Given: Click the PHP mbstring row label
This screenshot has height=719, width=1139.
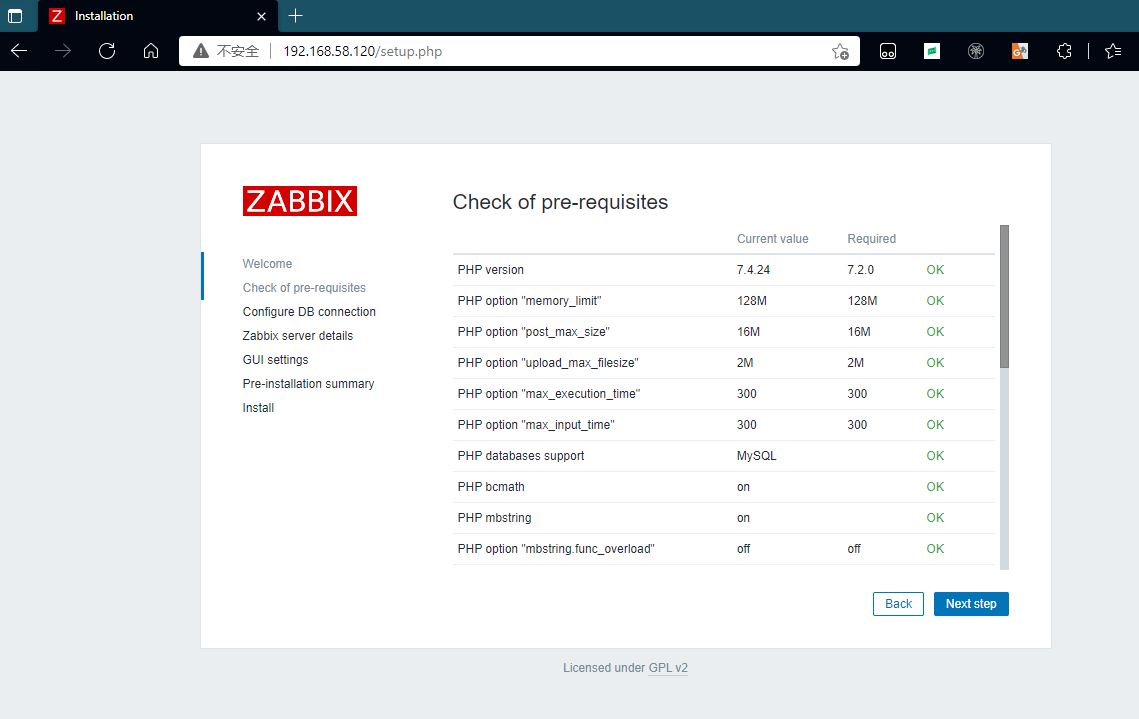Looking at the screenshot, I should point(494,518).
